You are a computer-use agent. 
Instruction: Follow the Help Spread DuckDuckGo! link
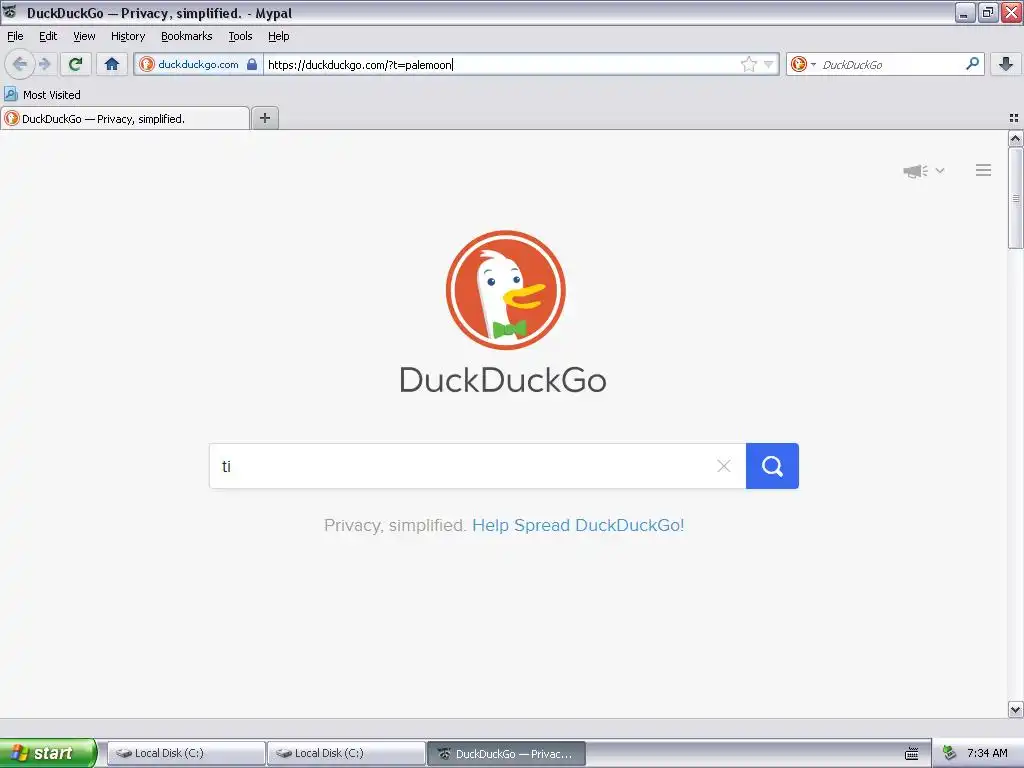(x=578, y=526)
